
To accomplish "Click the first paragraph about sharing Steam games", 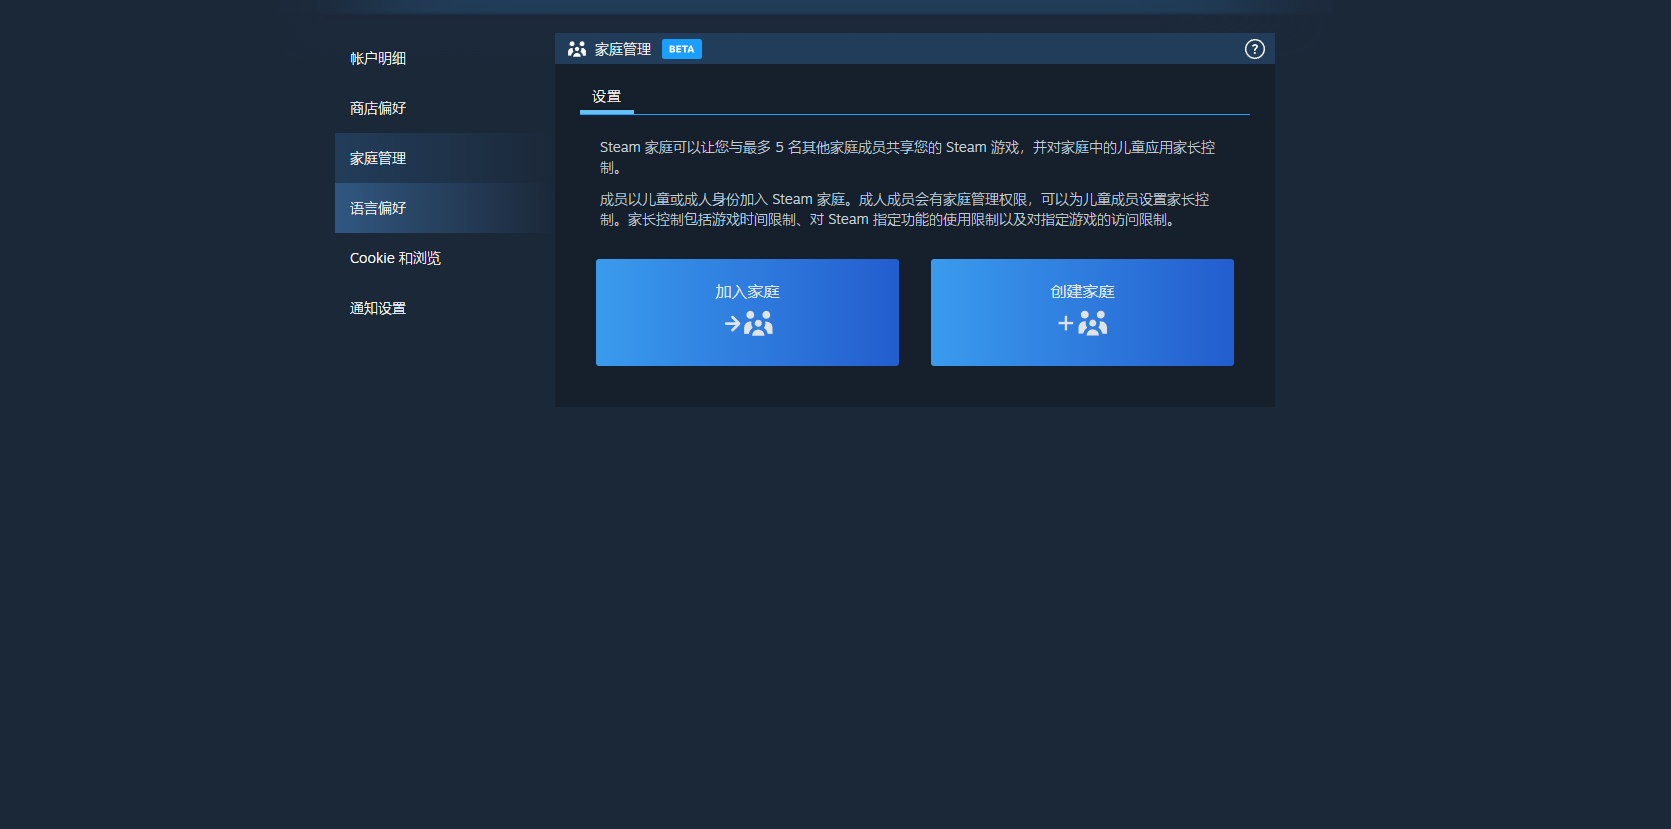I will click(x=906, y=148).
